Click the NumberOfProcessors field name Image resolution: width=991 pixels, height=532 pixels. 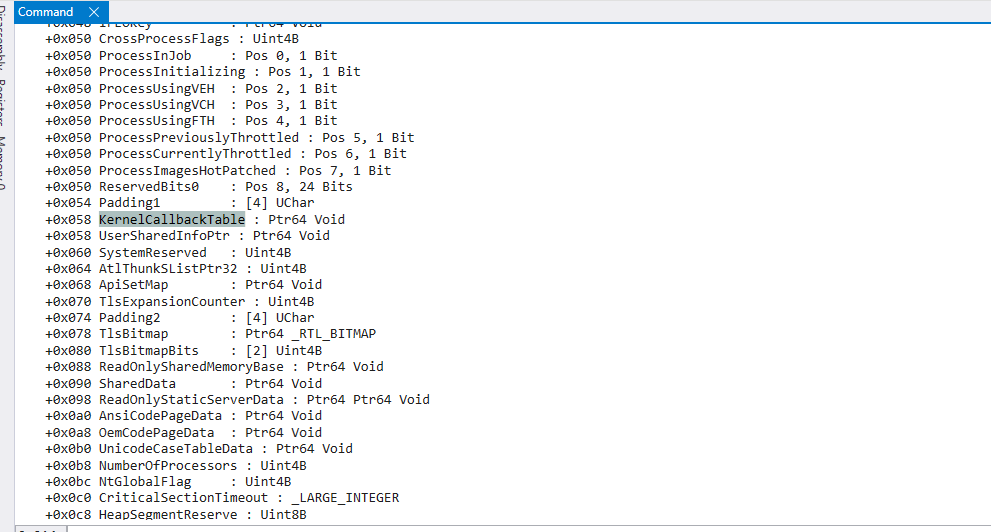click(x=167, y=465)
